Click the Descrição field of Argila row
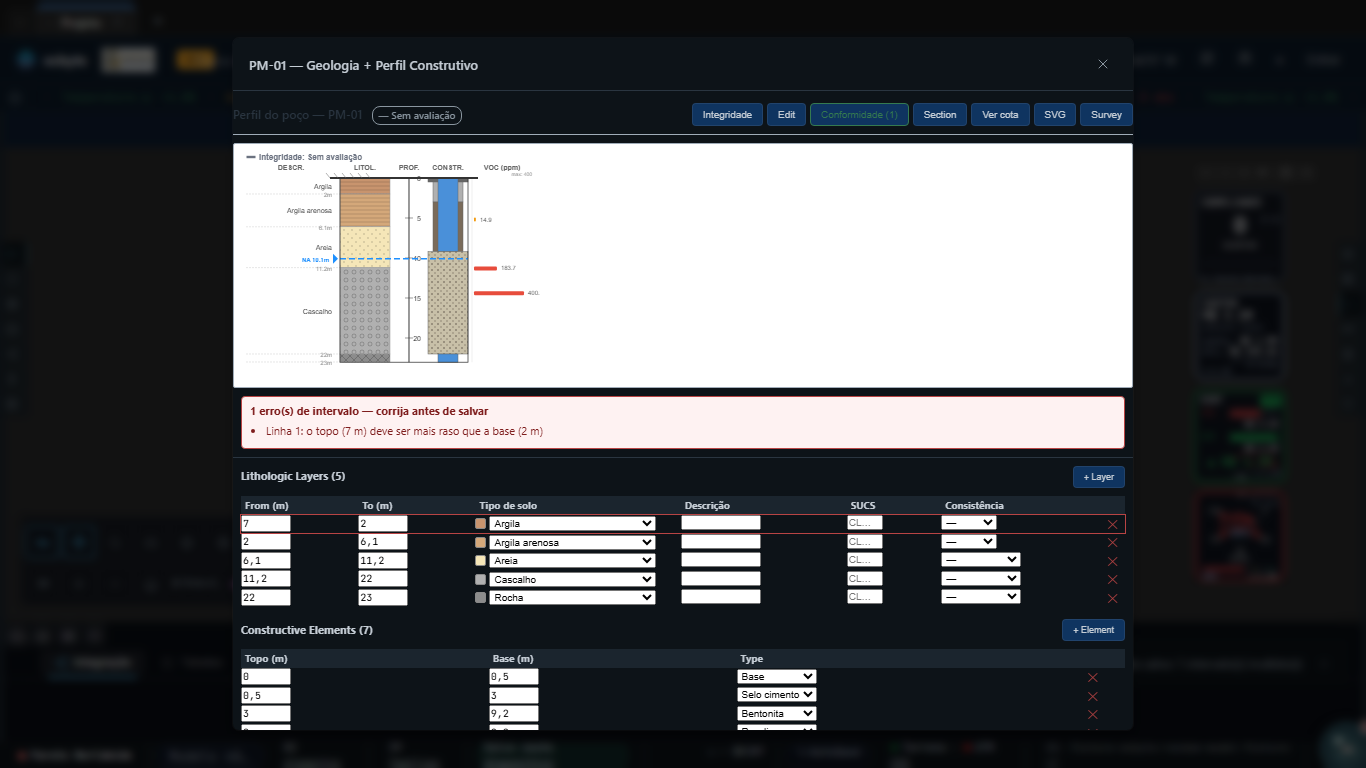Screen dimensions: 1366x768 tap(721, 522)
